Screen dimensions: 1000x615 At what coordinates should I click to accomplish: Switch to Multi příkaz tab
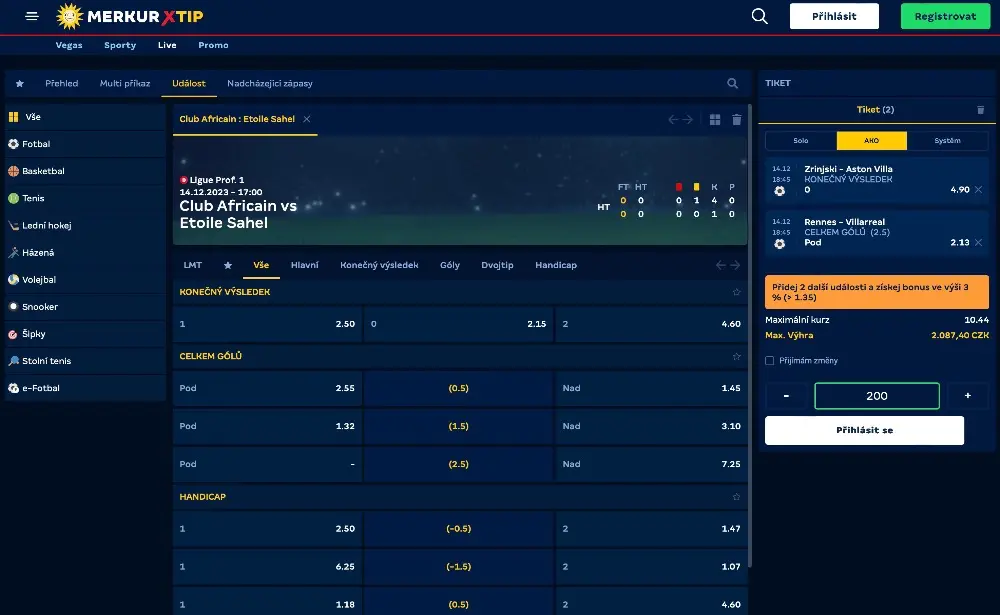tap(125, 84)
